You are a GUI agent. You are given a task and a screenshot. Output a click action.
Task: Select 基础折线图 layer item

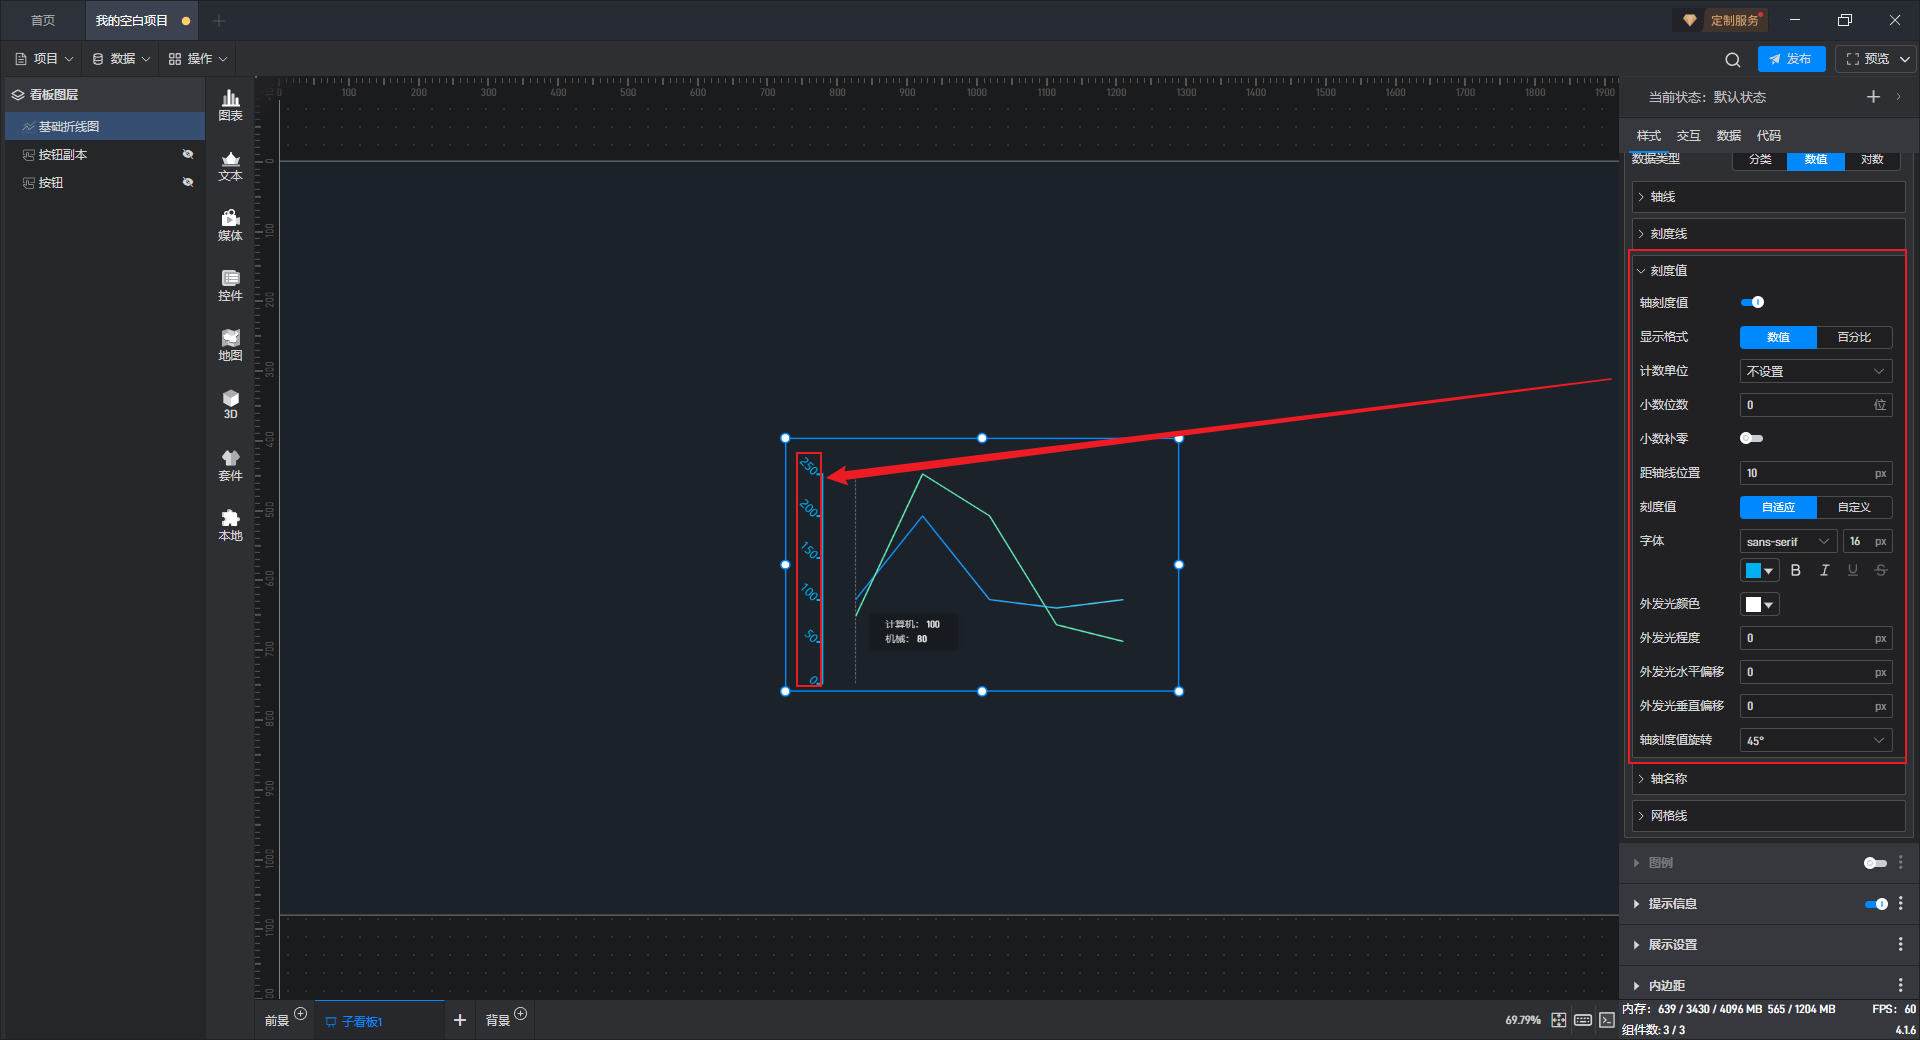click(105, 126)
